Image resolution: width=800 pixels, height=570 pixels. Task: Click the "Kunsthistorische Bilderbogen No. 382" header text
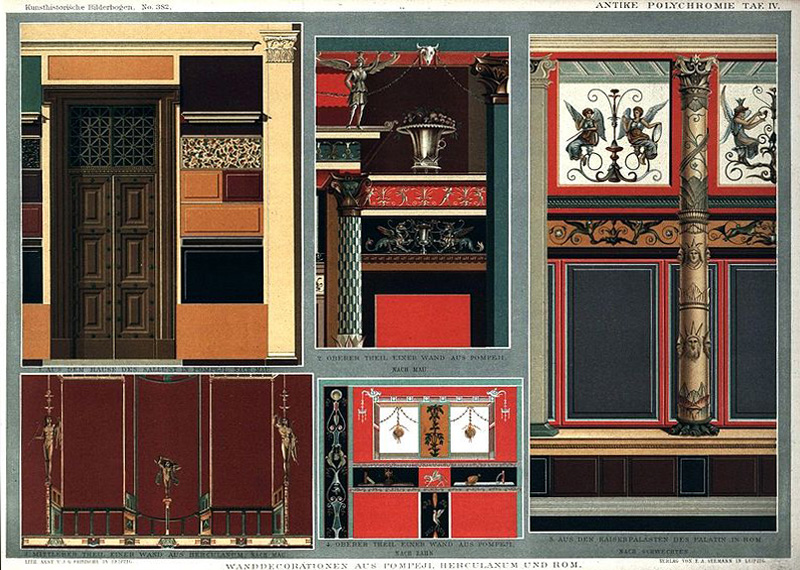tap(85, 8)
